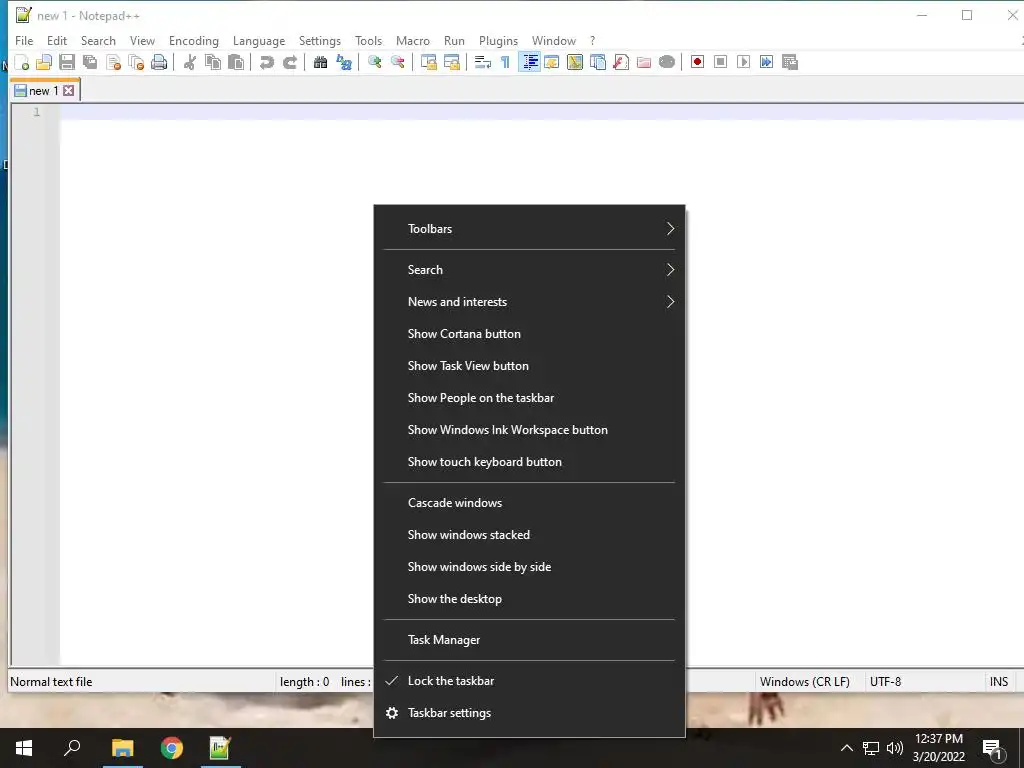This screenshot has height=768, width=1024.
Task: Toggle Show Cortana button
Action: (x=530, y=334)
